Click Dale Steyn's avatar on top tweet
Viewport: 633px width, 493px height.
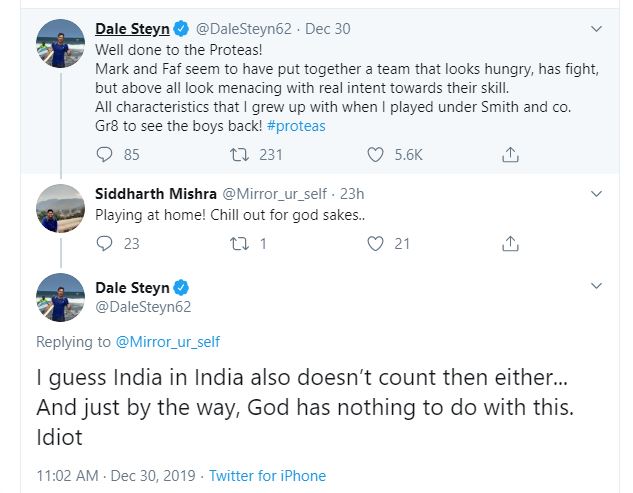pos(59,44)
